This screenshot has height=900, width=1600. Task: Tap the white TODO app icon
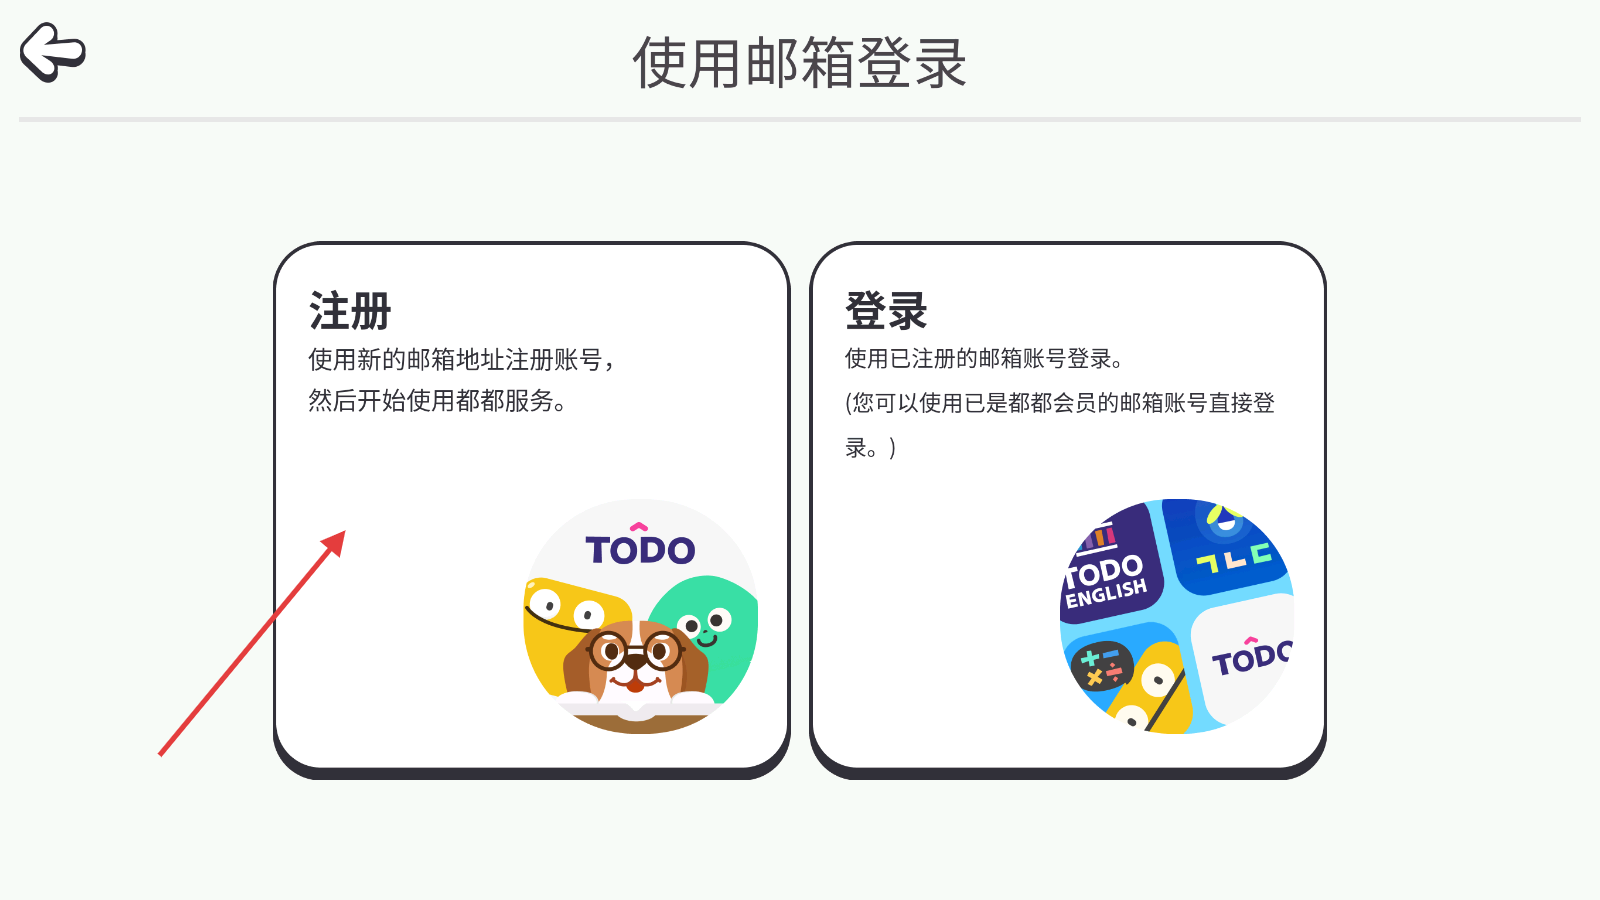click(1245, 658)
